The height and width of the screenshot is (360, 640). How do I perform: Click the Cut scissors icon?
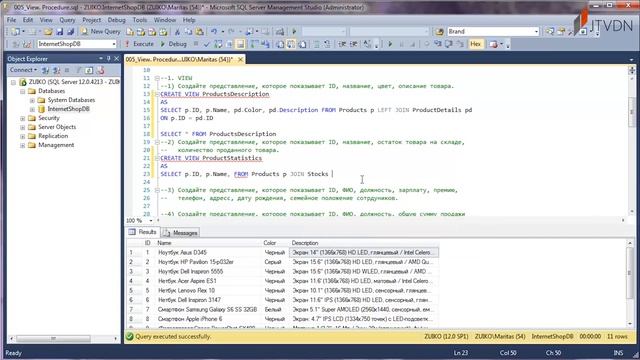(178, 31)
